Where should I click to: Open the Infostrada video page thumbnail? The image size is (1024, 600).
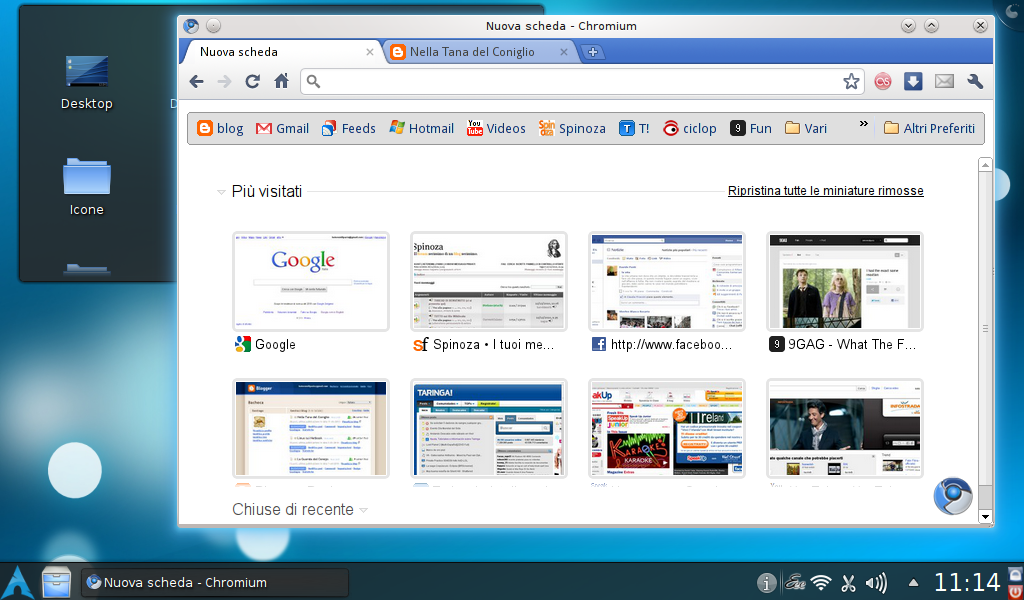click(844, 429)
